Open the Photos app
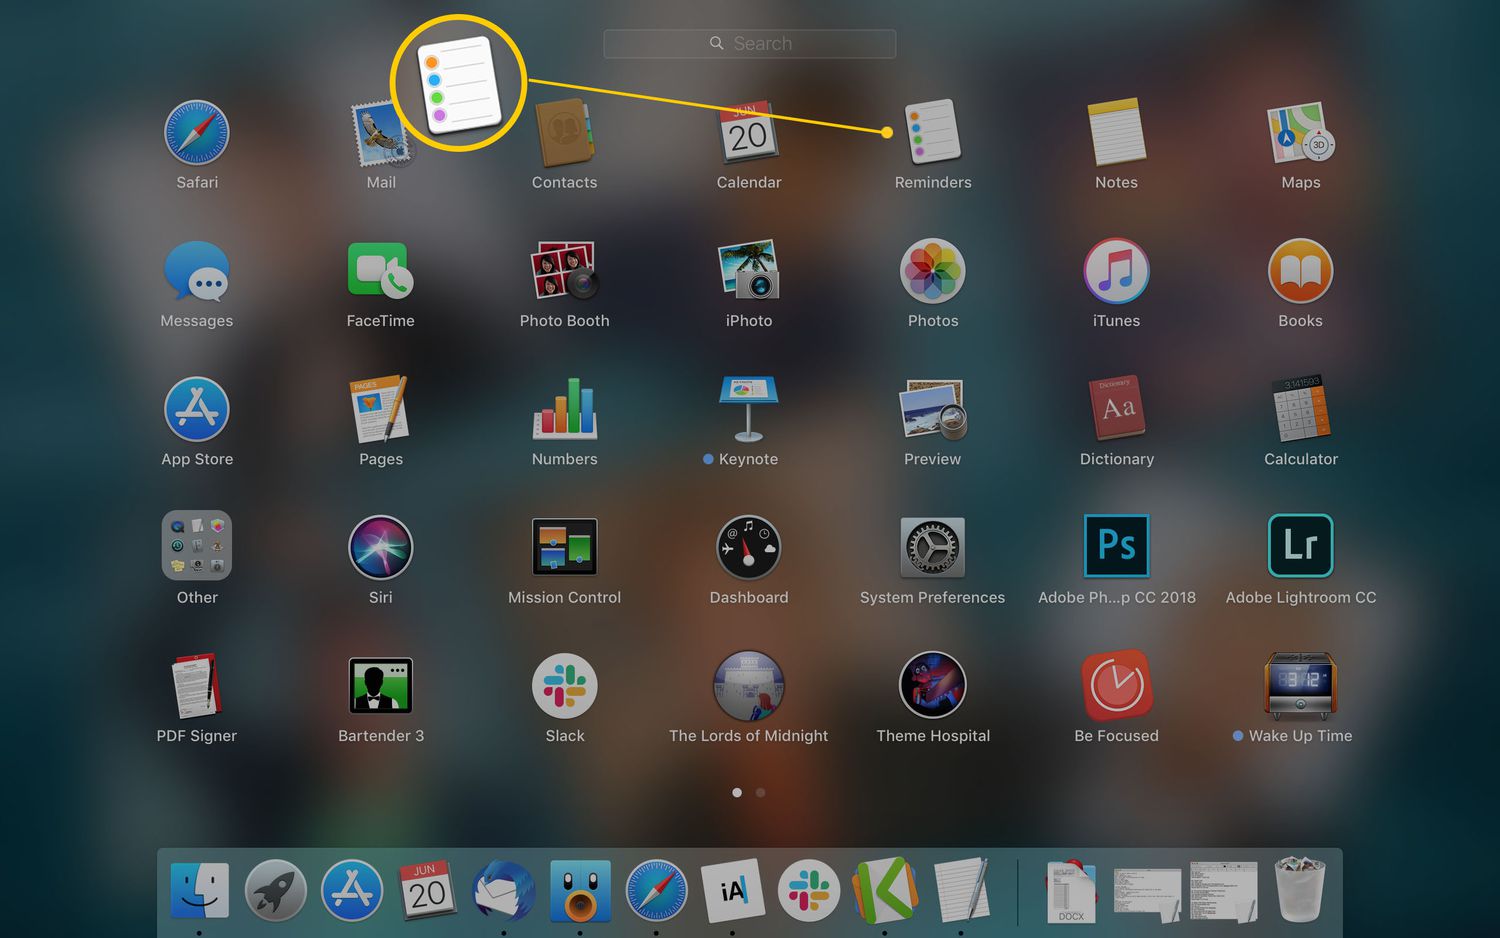The image size is (1500, 938). 933,271
